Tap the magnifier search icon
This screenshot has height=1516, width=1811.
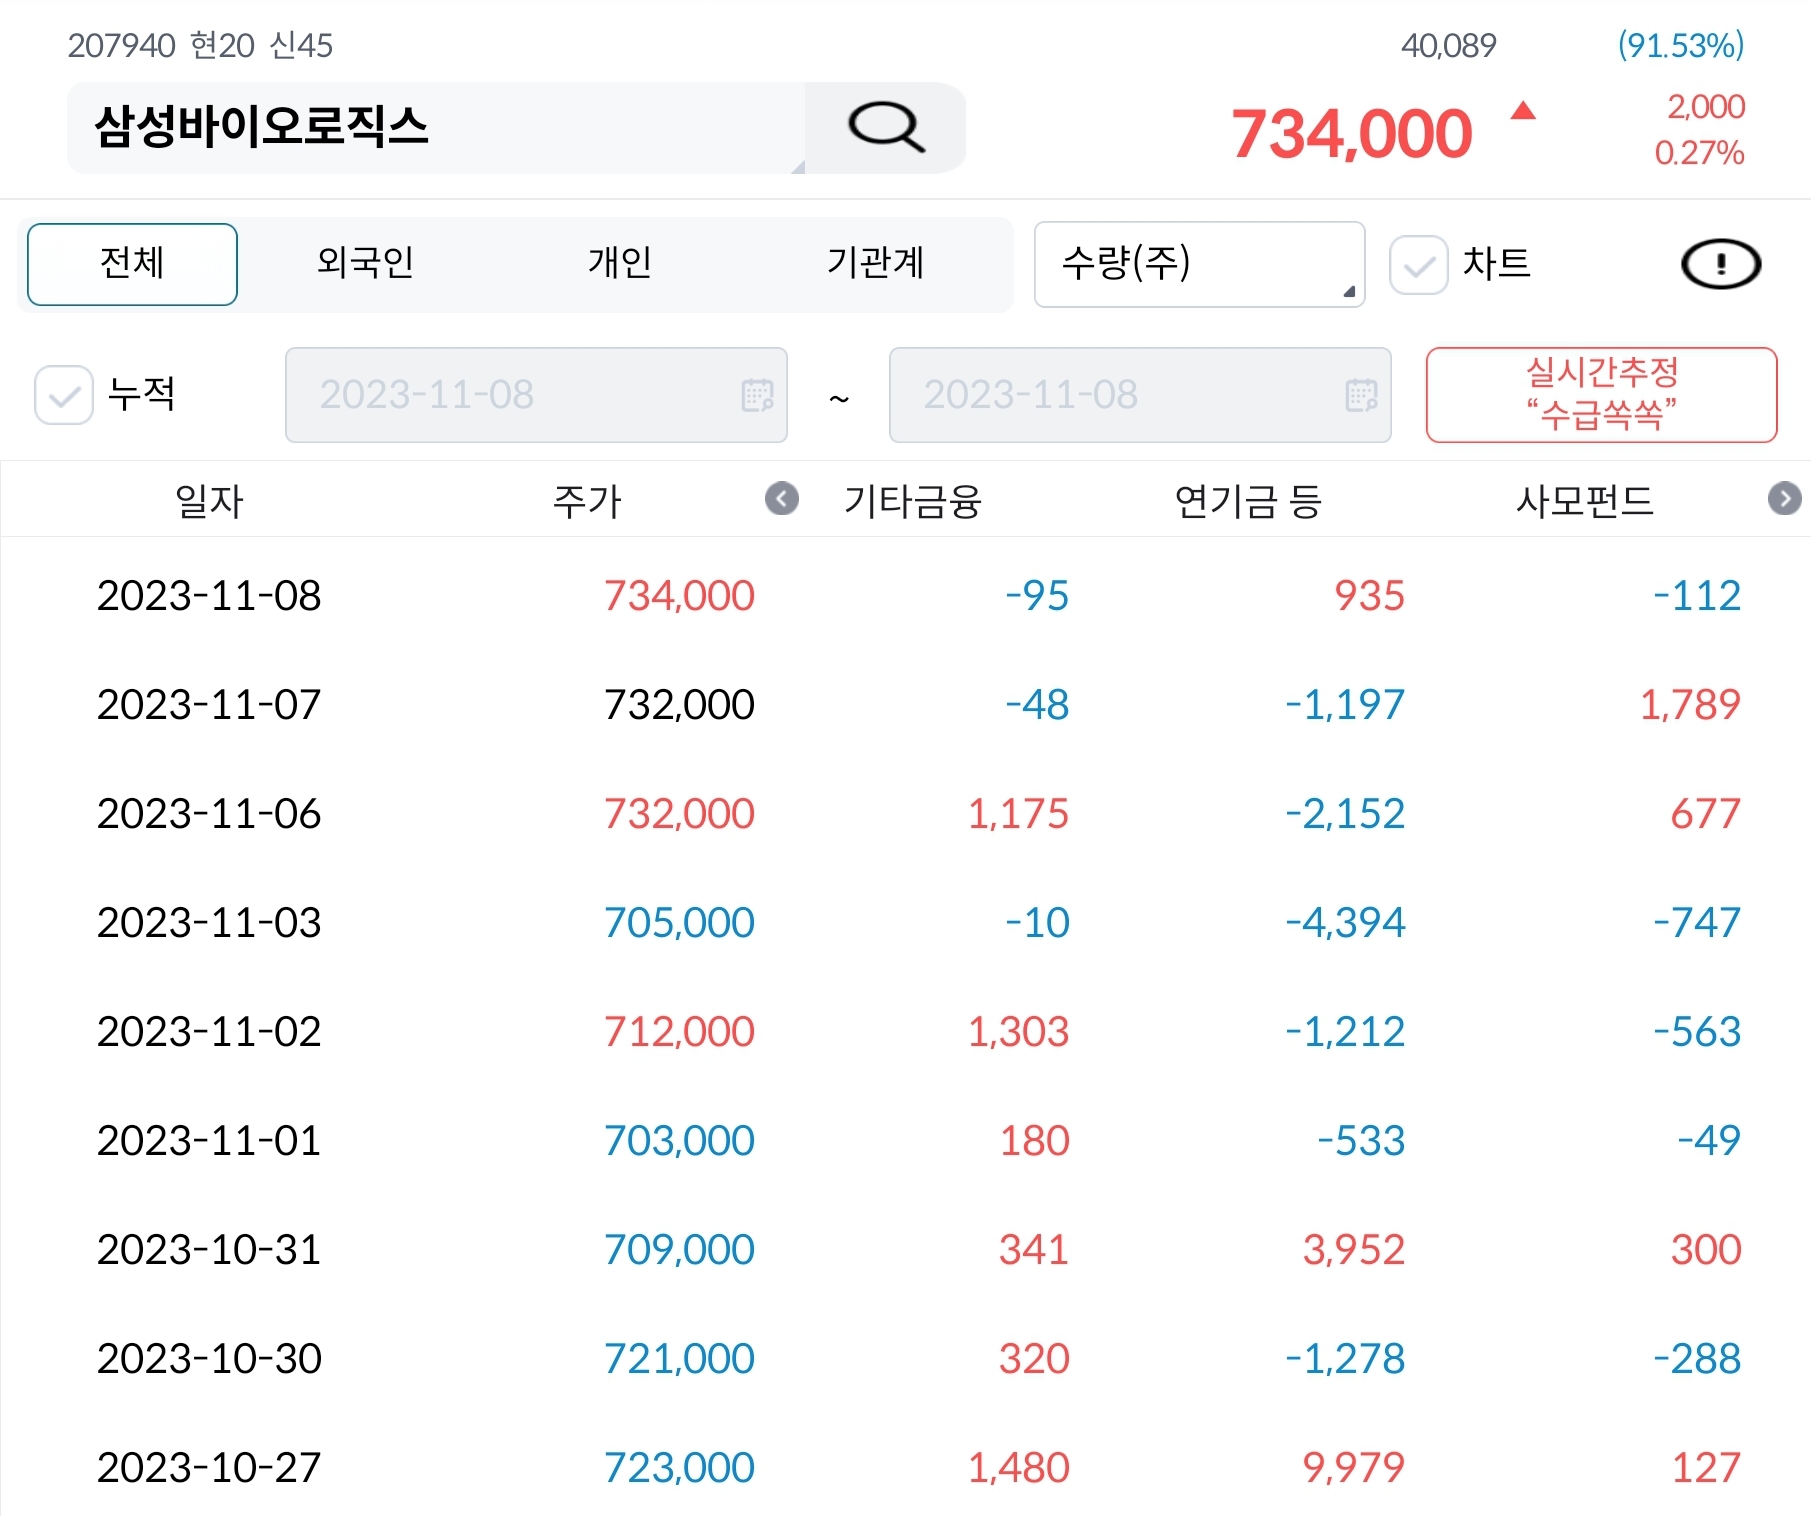coord(886,128)
